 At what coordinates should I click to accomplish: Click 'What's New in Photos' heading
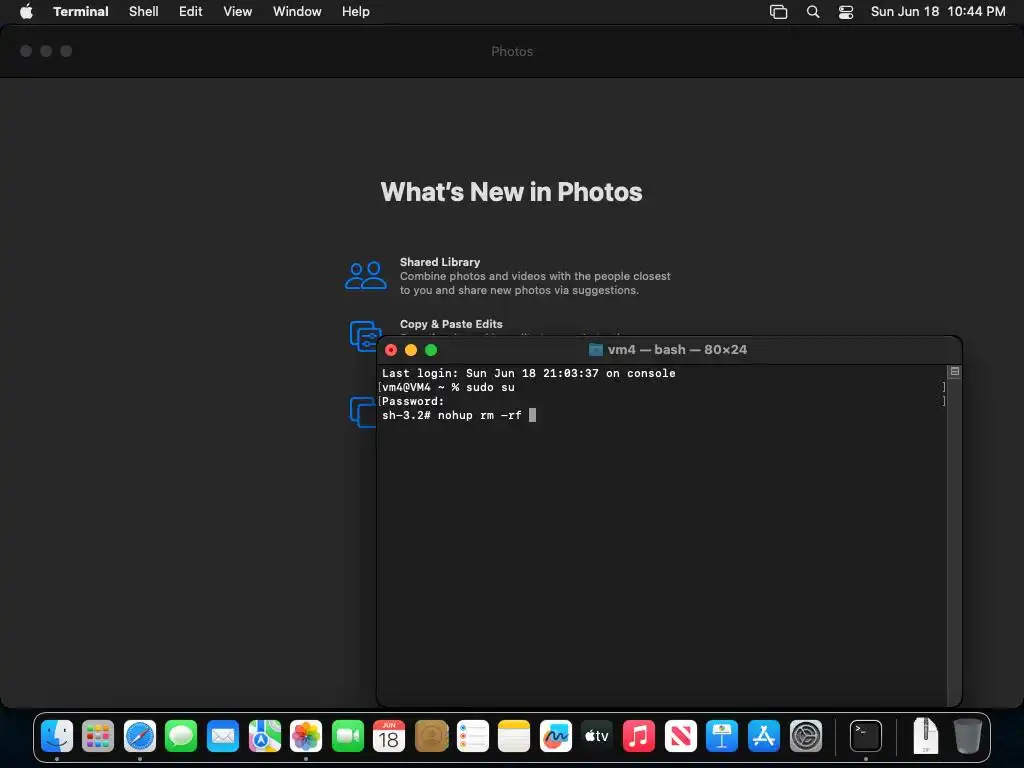(x=511, y=192)
